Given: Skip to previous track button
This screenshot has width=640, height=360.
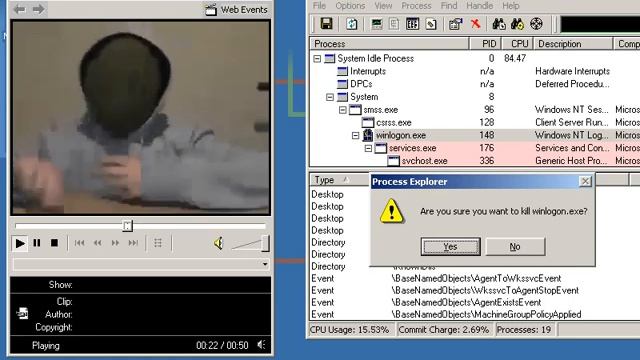Looking at the screenshot, I should [80, 243].
